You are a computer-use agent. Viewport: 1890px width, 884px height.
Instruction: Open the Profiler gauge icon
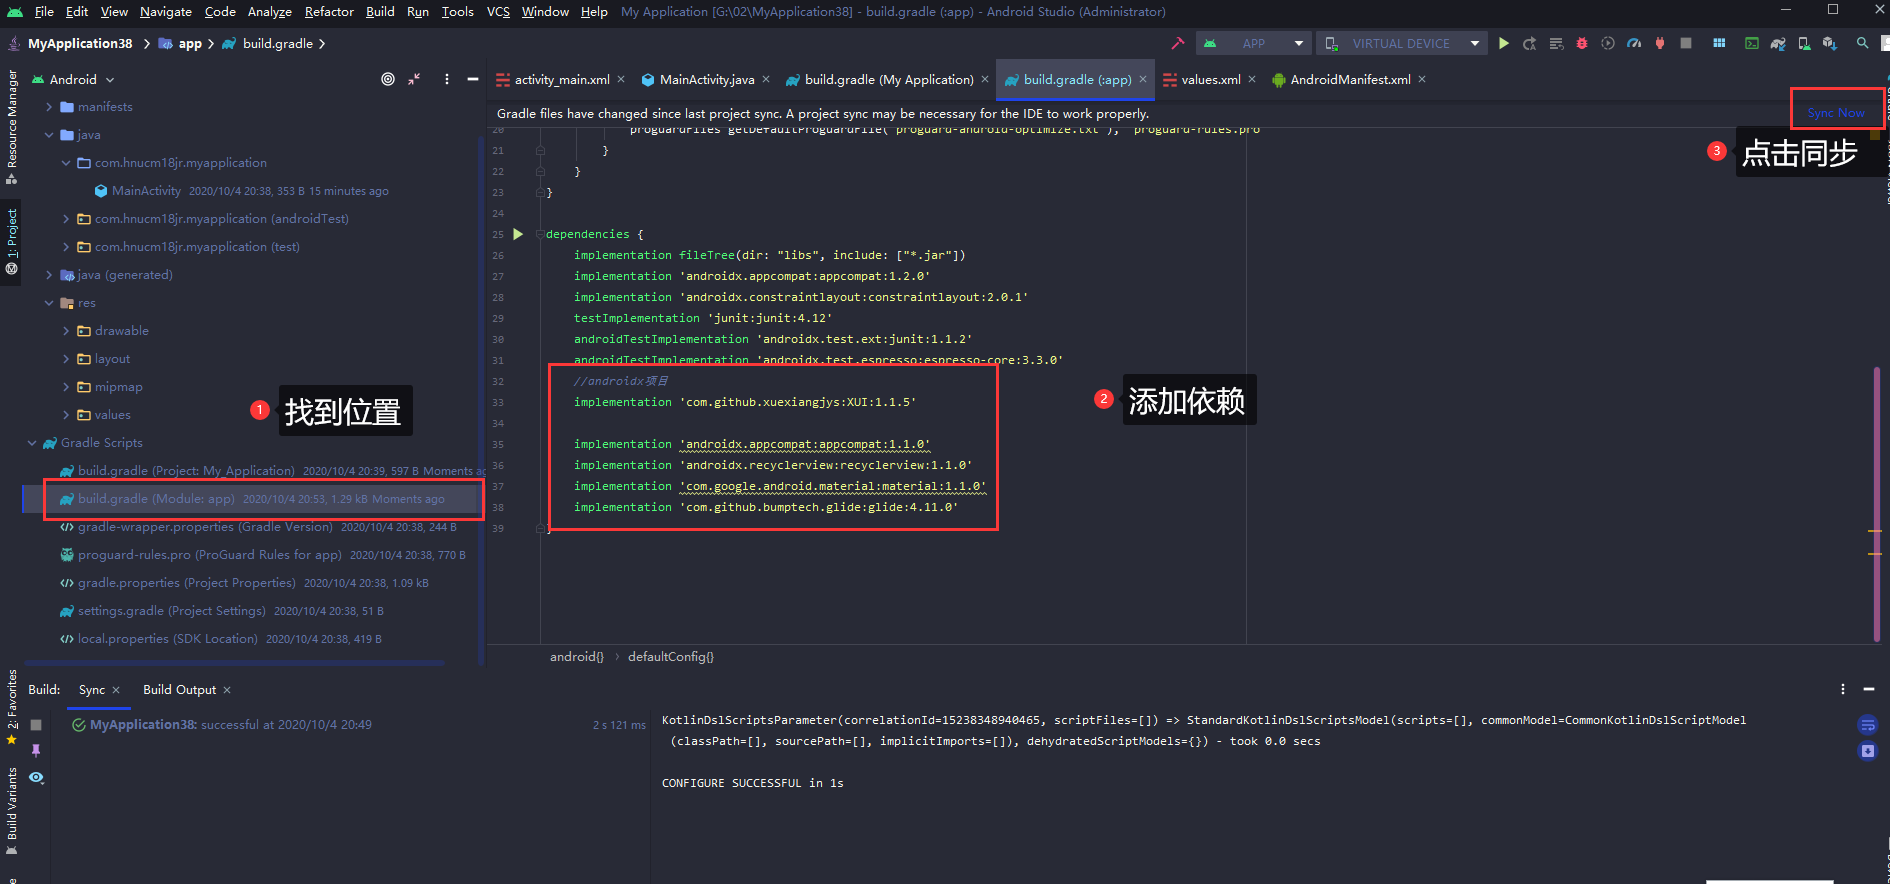pyautogui.click(x=1634, y=43)
